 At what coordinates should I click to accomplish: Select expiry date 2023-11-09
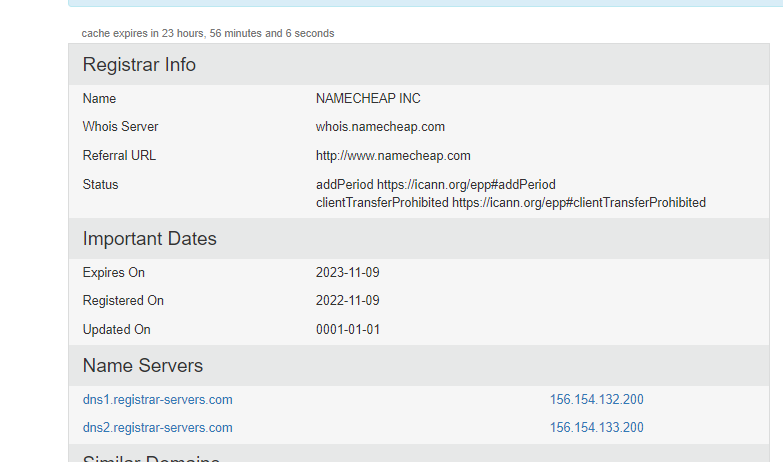(x=348, y=273)
